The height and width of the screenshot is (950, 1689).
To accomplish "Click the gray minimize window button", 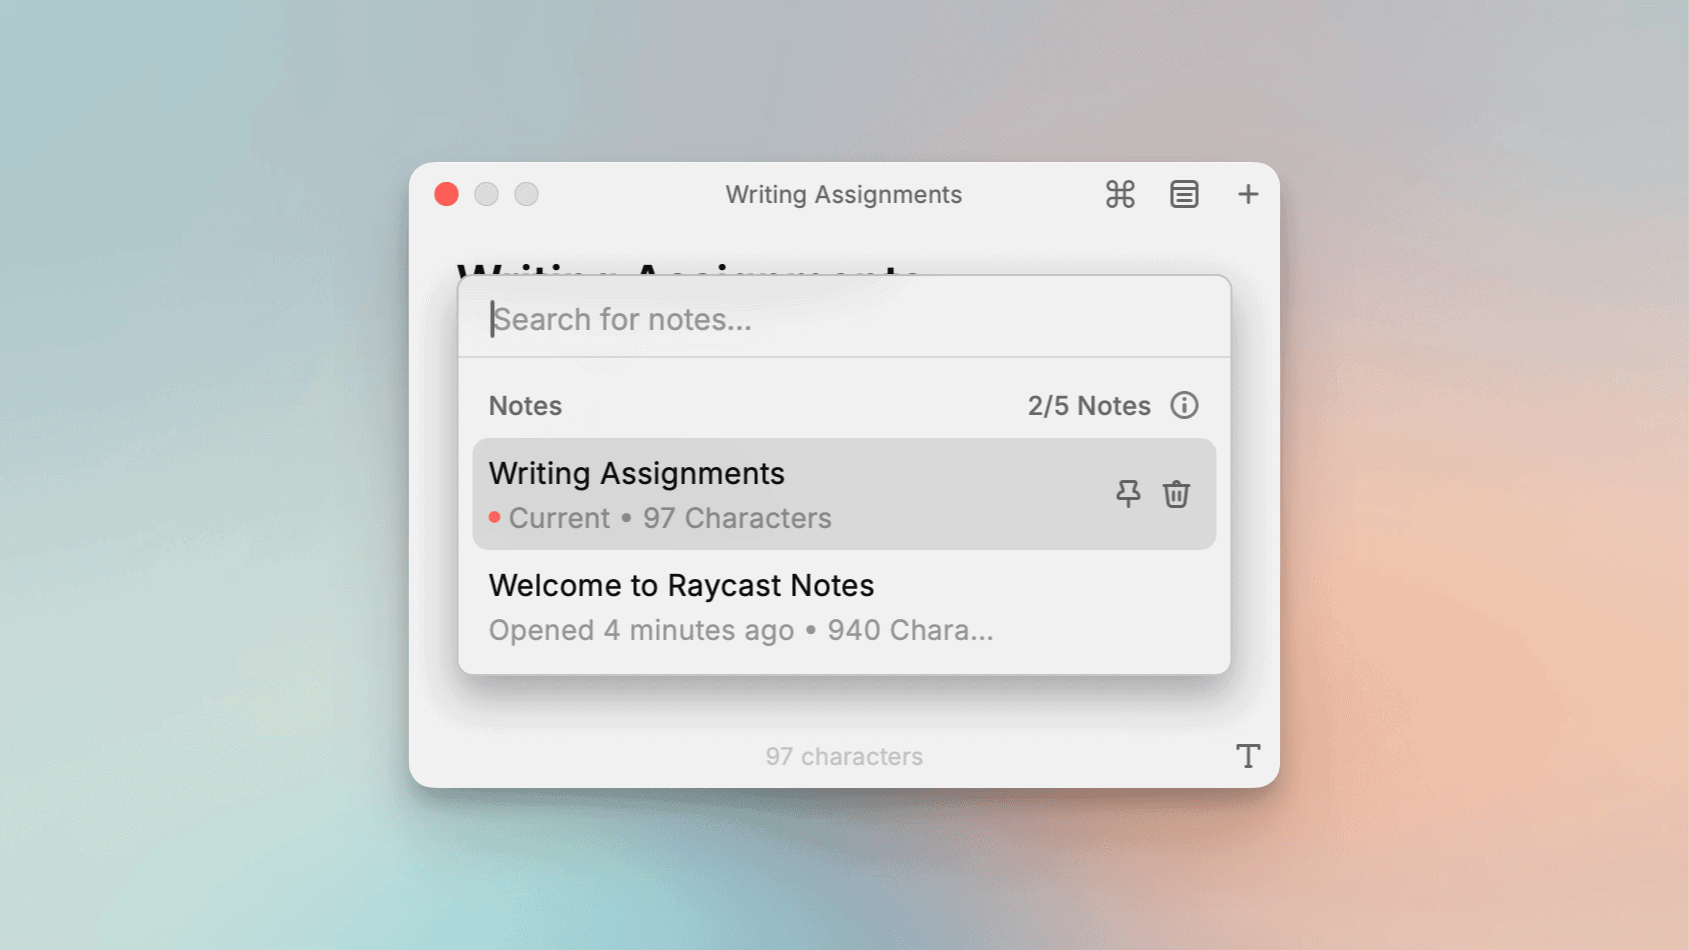I will (x=487, y=194).
